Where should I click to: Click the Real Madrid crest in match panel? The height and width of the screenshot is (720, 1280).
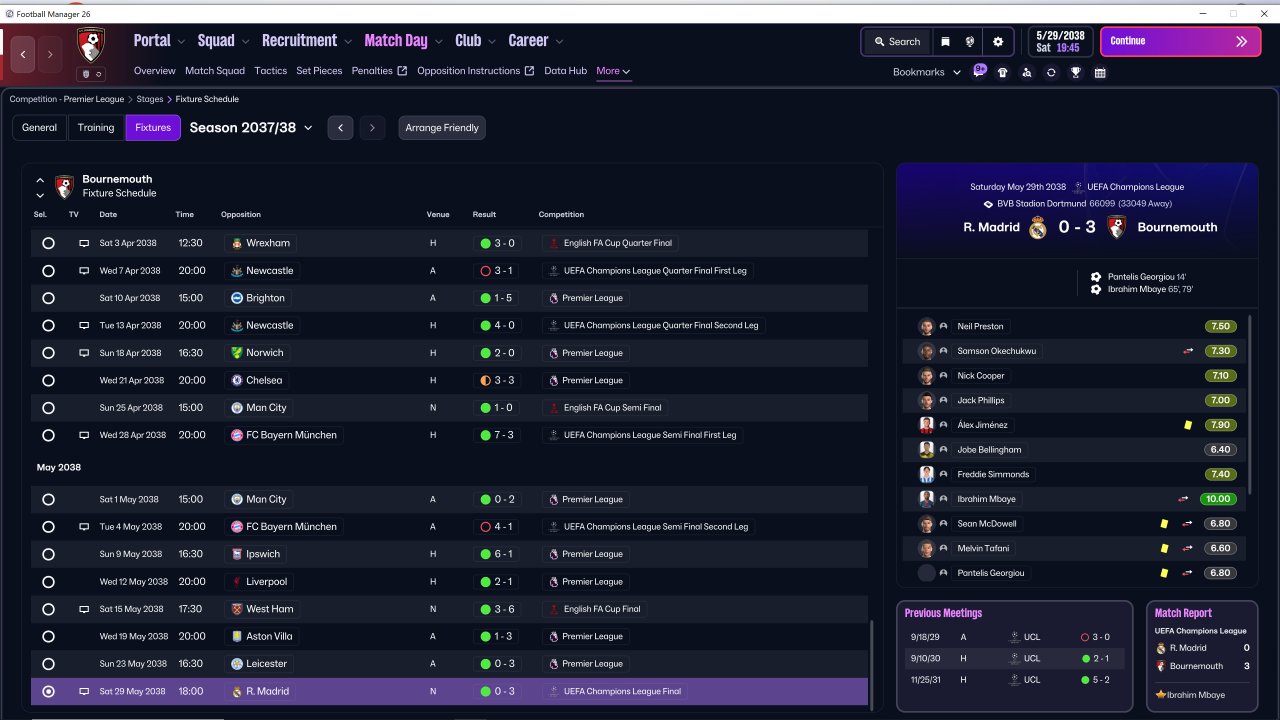click(1038, 227)
